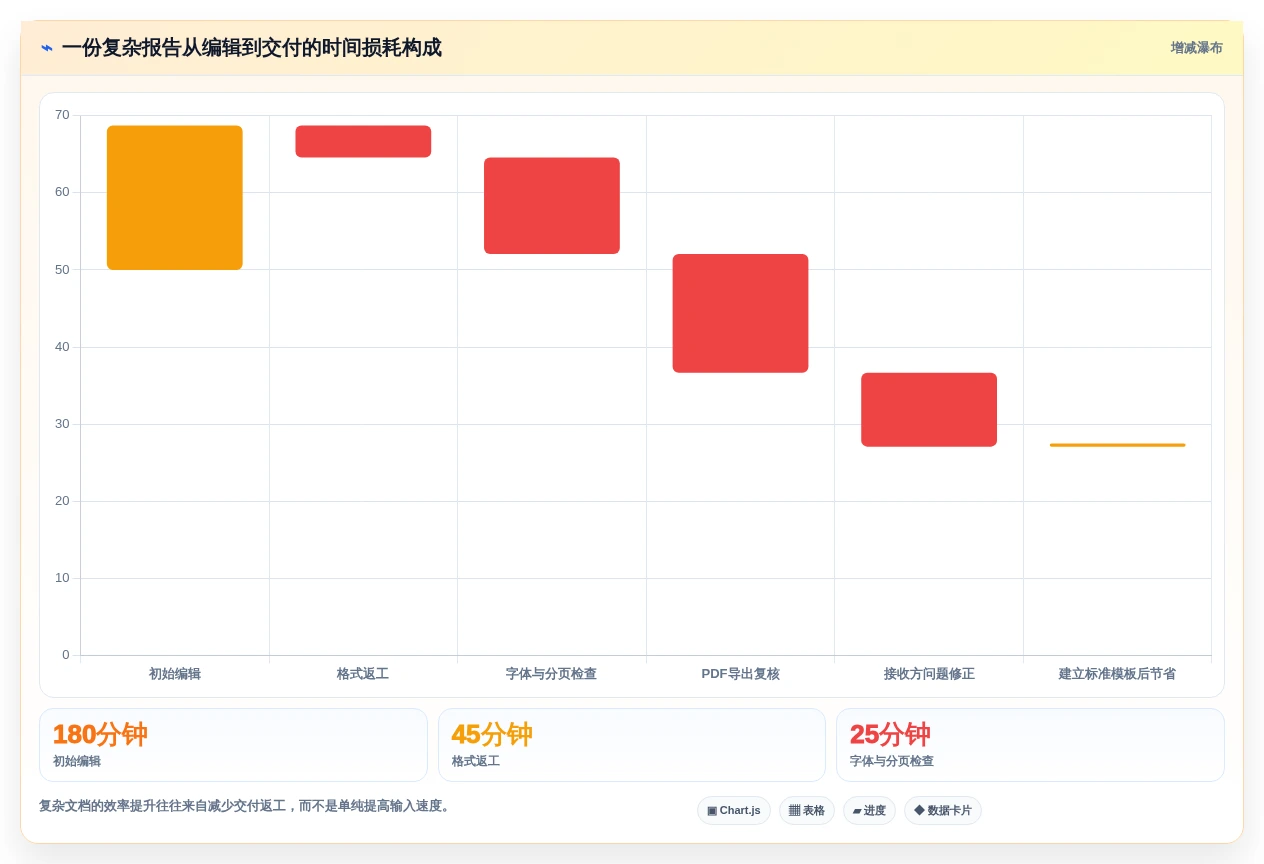
Task: Open the 45分钟 格式返工 data card
Action: (x=632, y=745)
